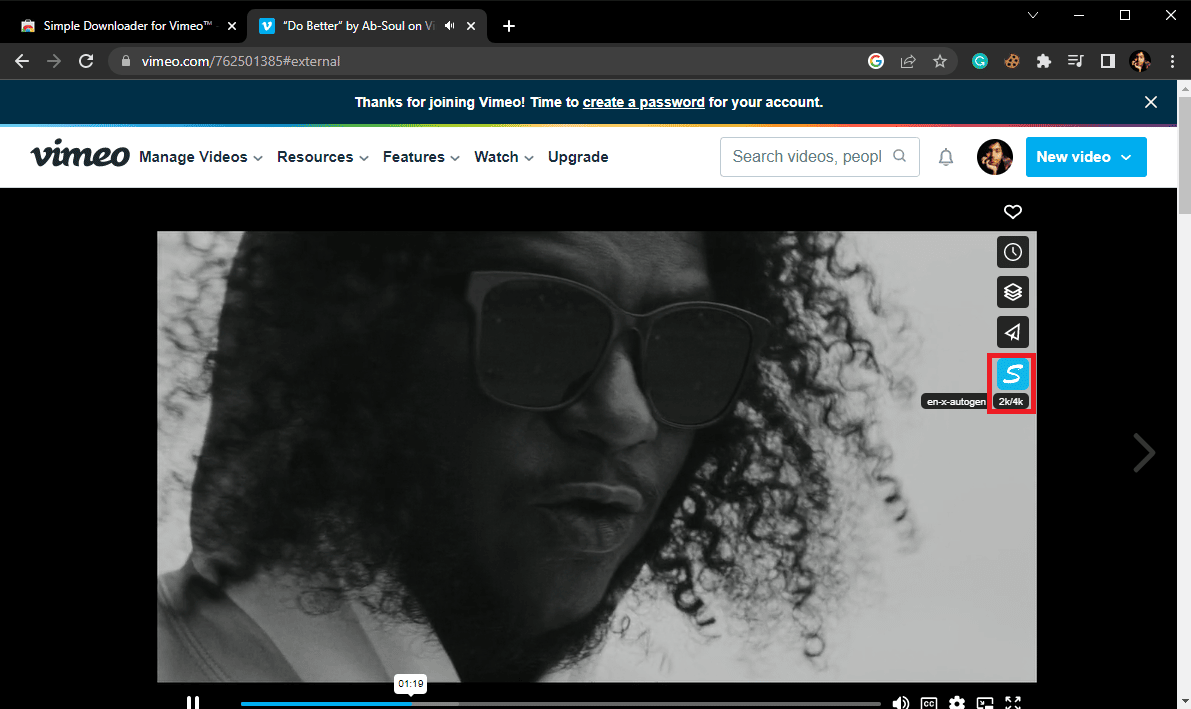Expand the Resources menu
The height and width of the screenshot is (709, 1191).
(323, 157)
